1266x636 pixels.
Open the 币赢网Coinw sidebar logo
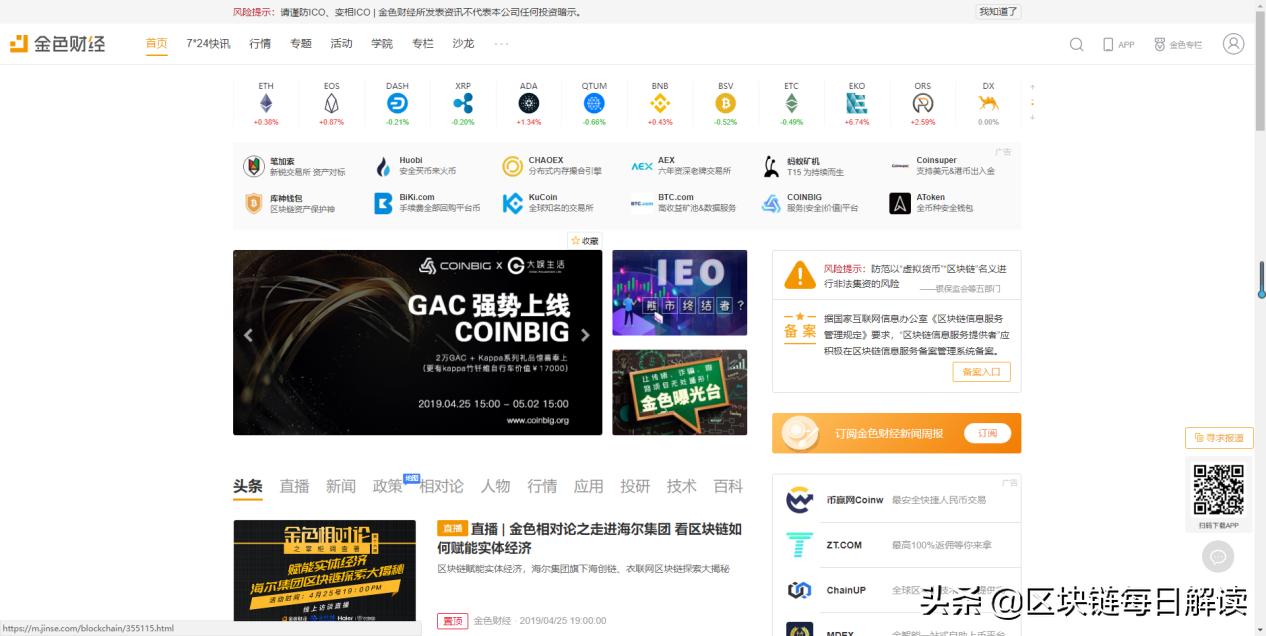click(799, 499)
